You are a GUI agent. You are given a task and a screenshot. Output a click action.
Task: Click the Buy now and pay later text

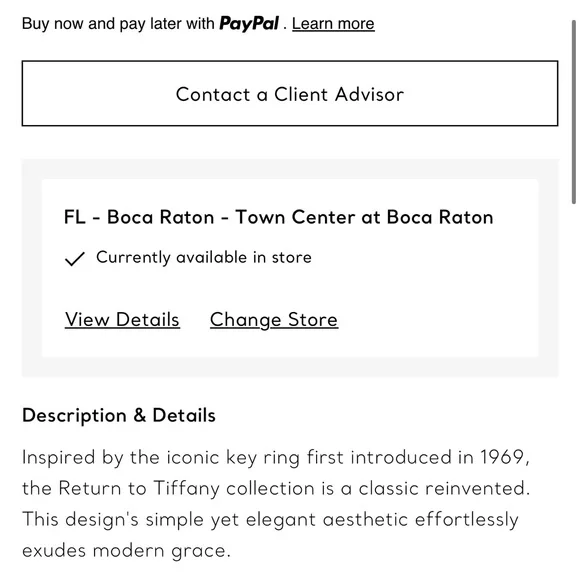(118, 24)
